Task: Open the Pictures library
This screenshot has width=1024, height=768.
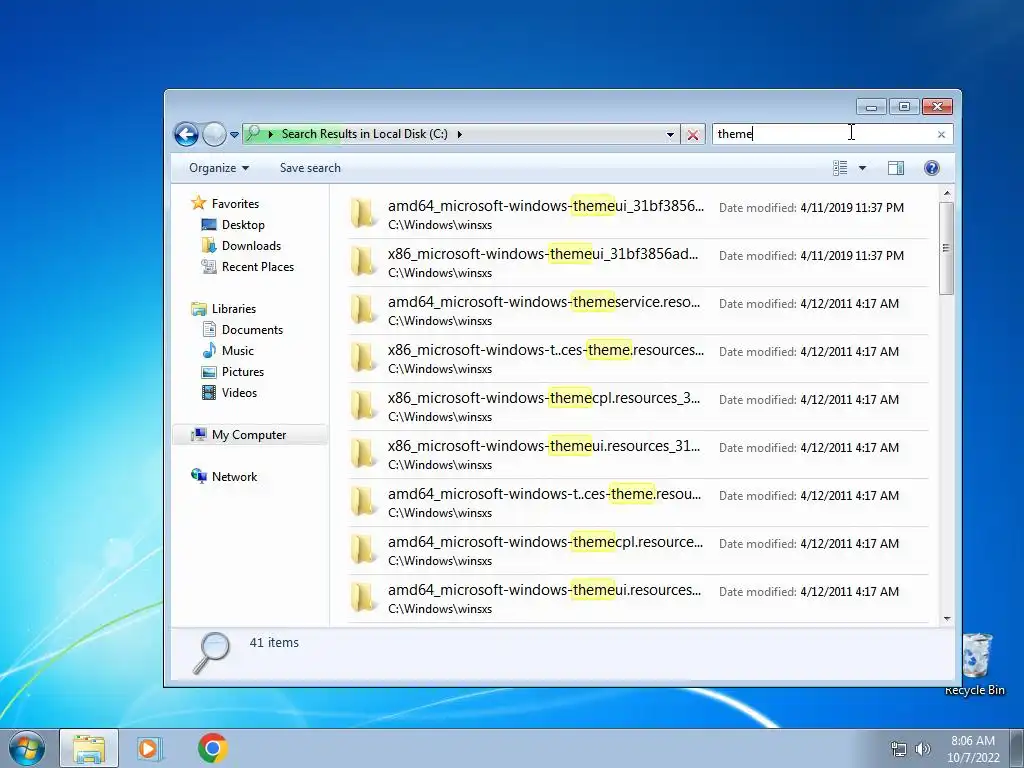Action: coord(243,372)
